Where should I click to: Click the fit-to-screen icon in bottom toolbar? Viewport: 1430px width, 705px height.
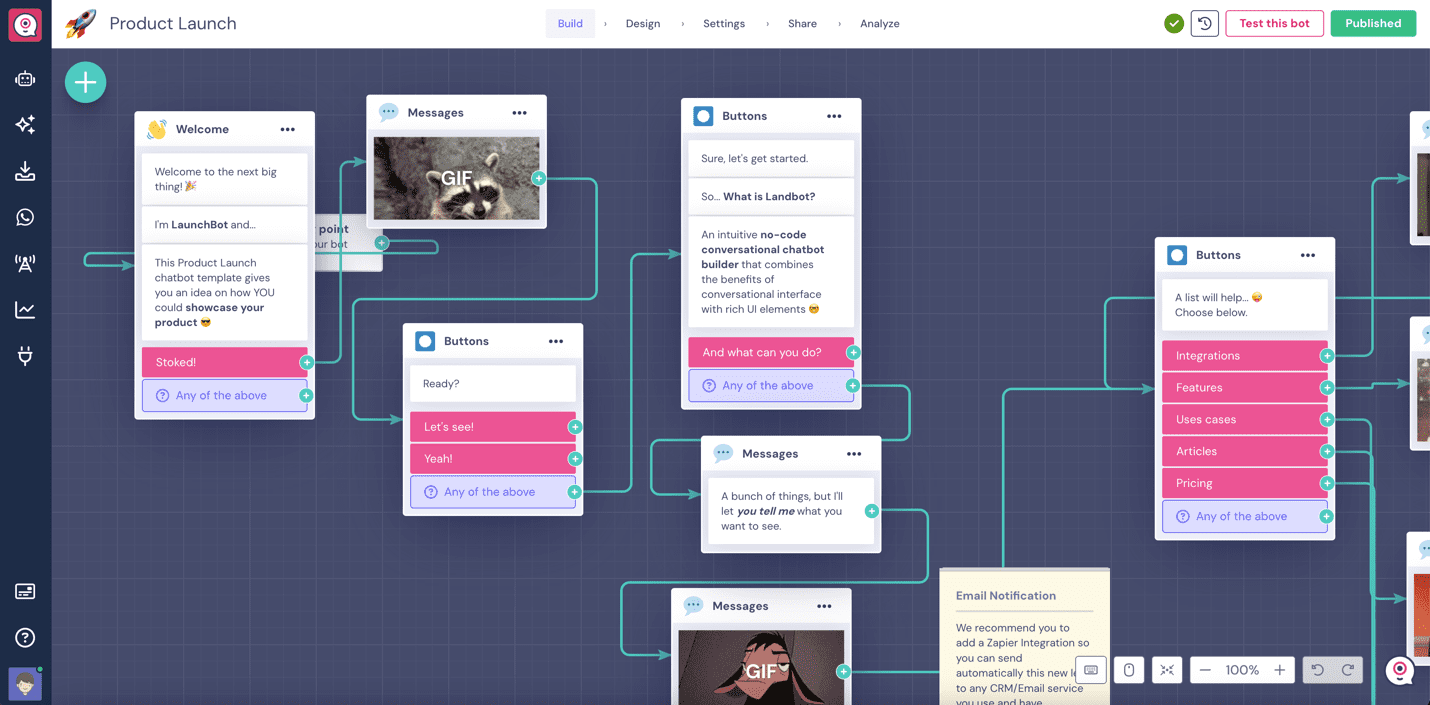(x=1166, y=670)
